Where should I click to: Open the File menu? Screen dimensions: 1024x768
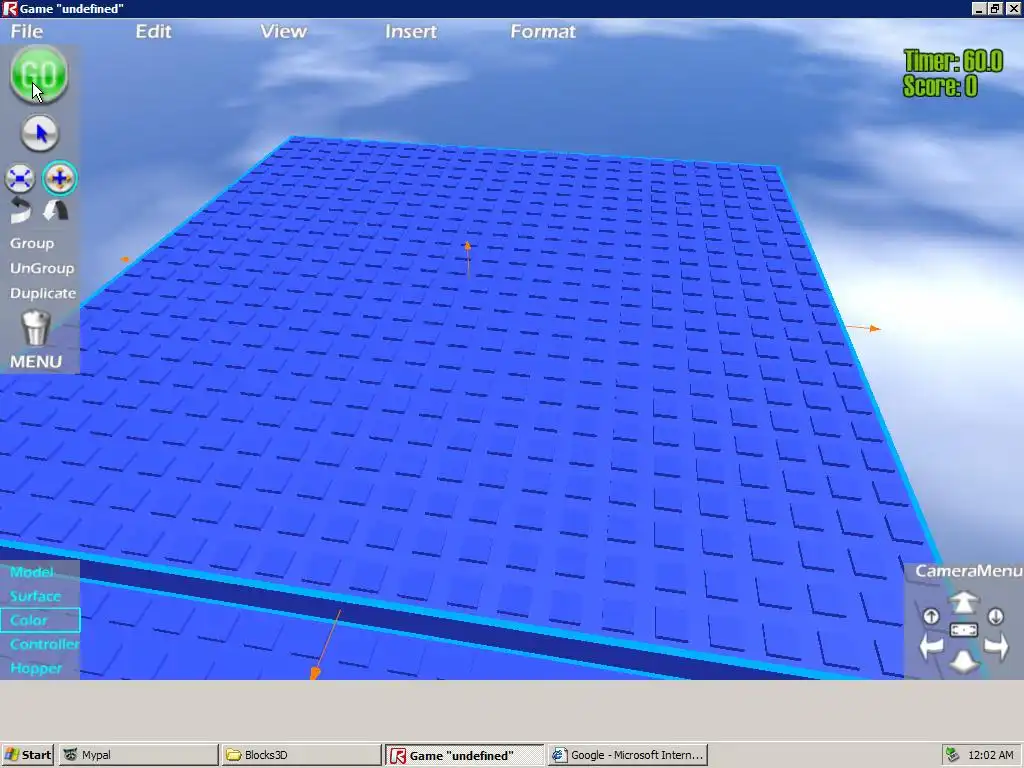click(27, 31)
